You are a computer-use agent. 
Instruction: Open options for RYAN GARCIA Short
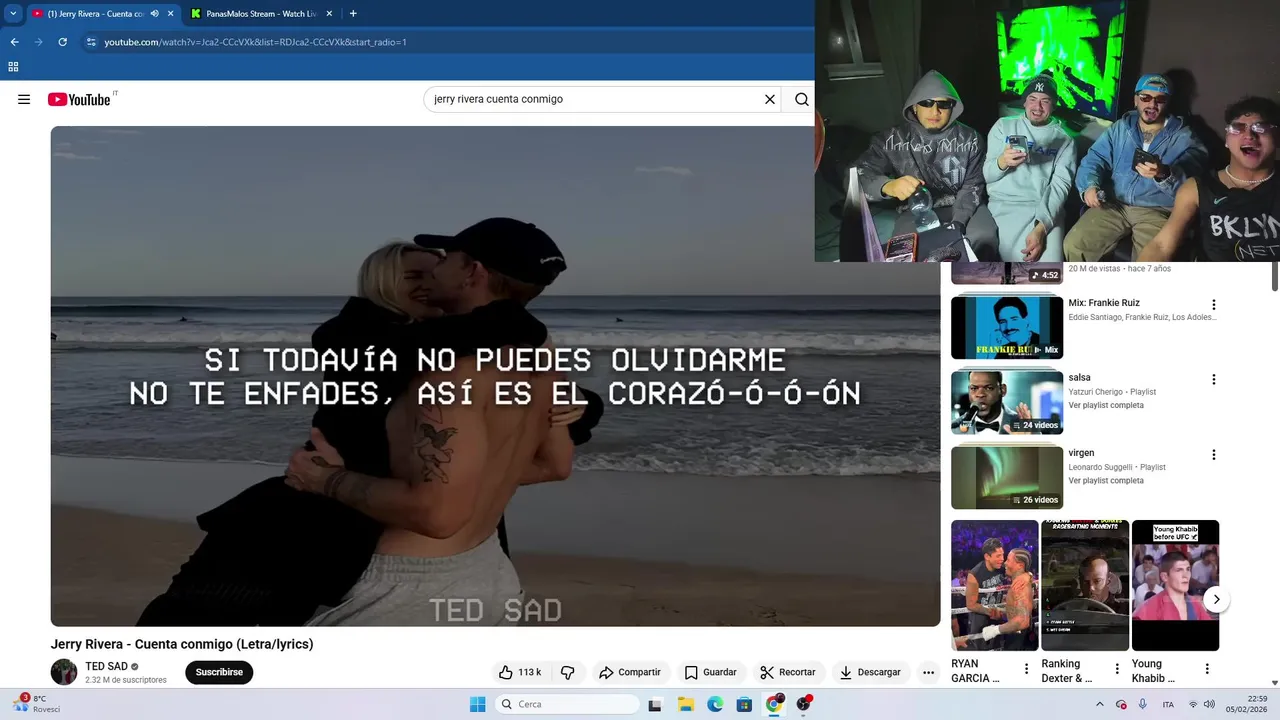tap(1026, 669)
